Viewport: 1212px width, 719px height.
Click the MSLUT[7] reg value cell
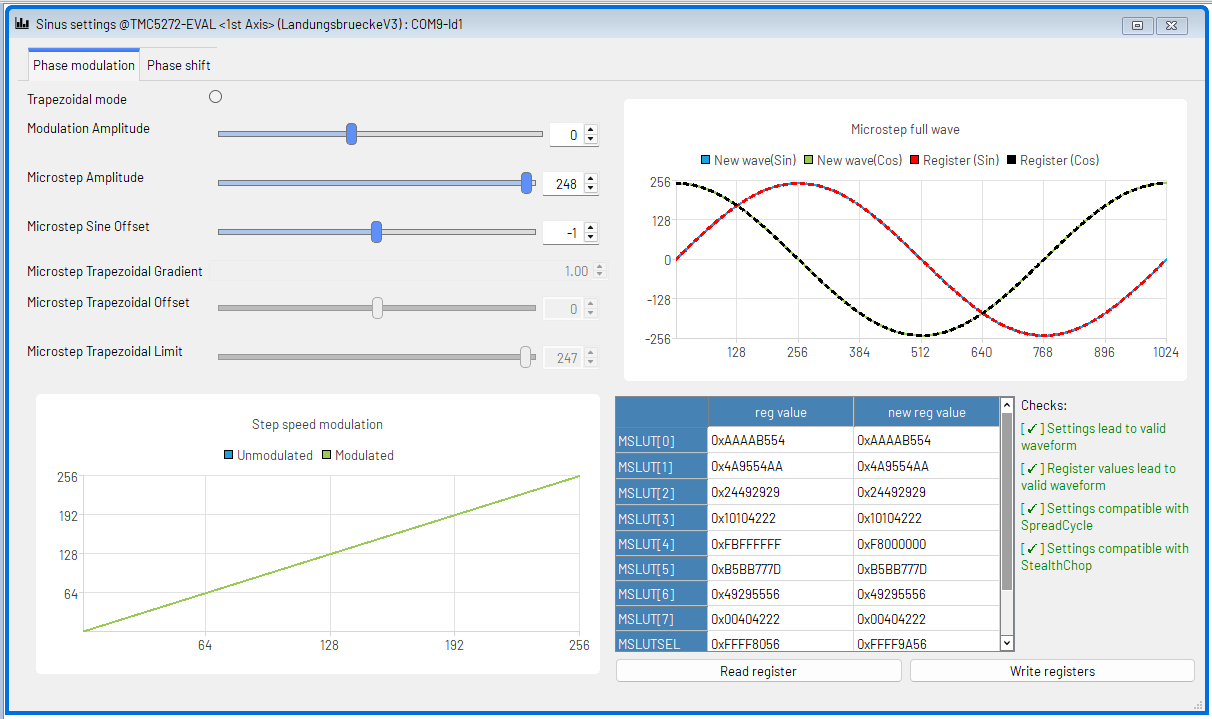pyautogui.click(x=781, y=619)
